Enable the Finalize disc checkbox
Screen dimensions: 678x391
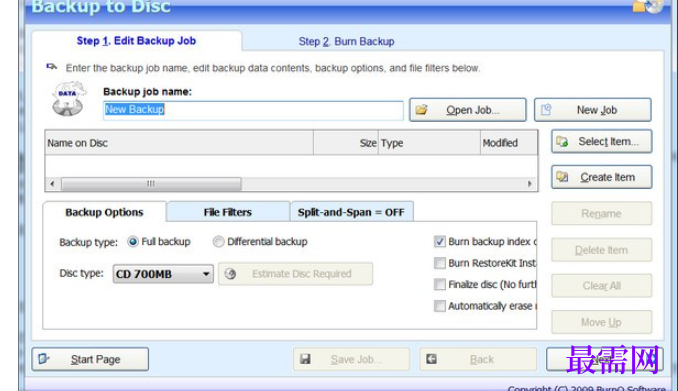tap(440, 284)
